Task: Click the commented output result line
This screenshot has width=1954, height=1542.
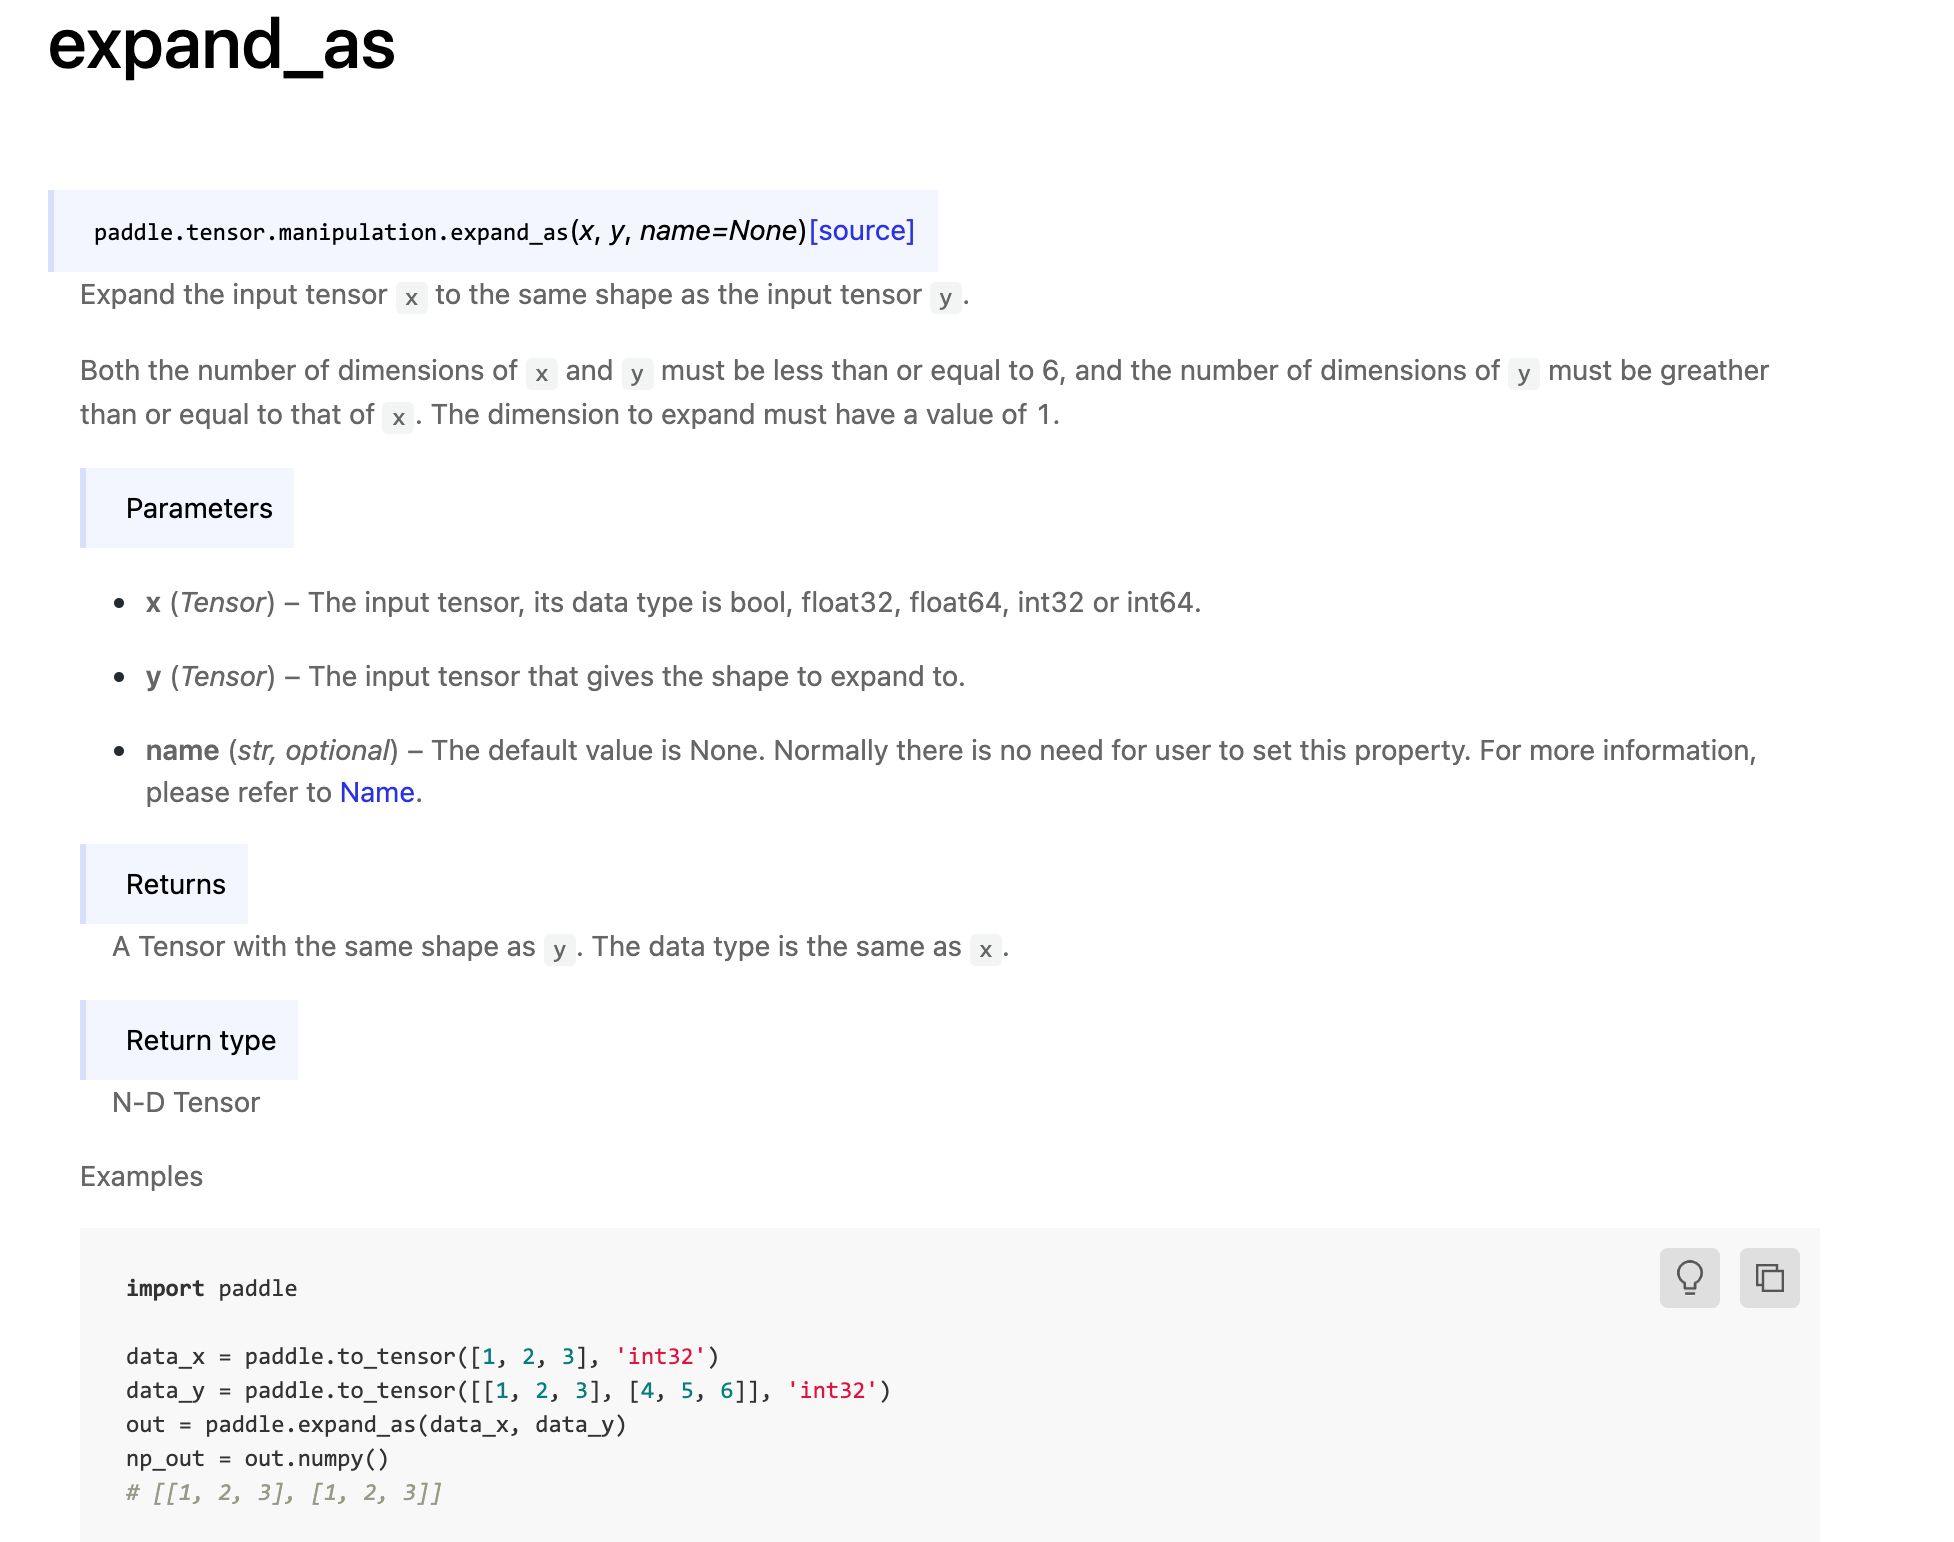Action: pos(283,1493)
